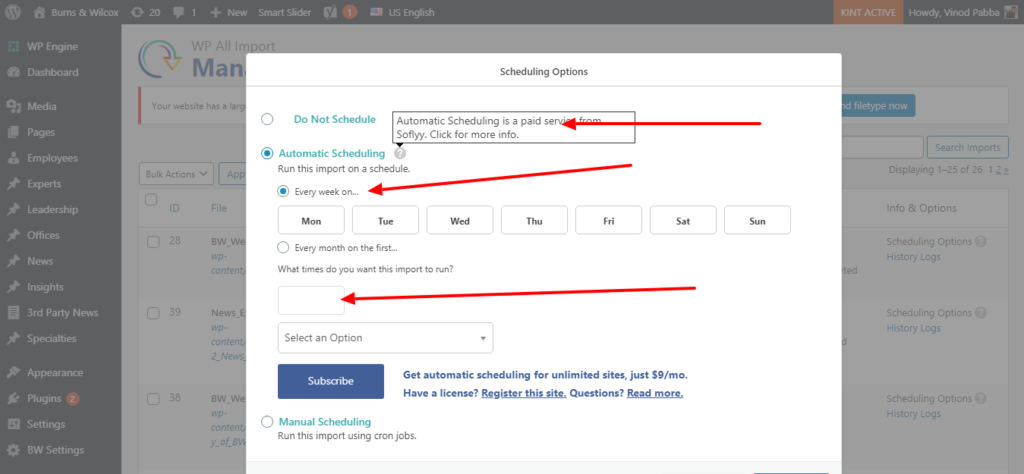Image resolution: width=1024 pixels, height=474 pixels.
Task: Click the import run time input field
Action: click(x=311, y=300)
